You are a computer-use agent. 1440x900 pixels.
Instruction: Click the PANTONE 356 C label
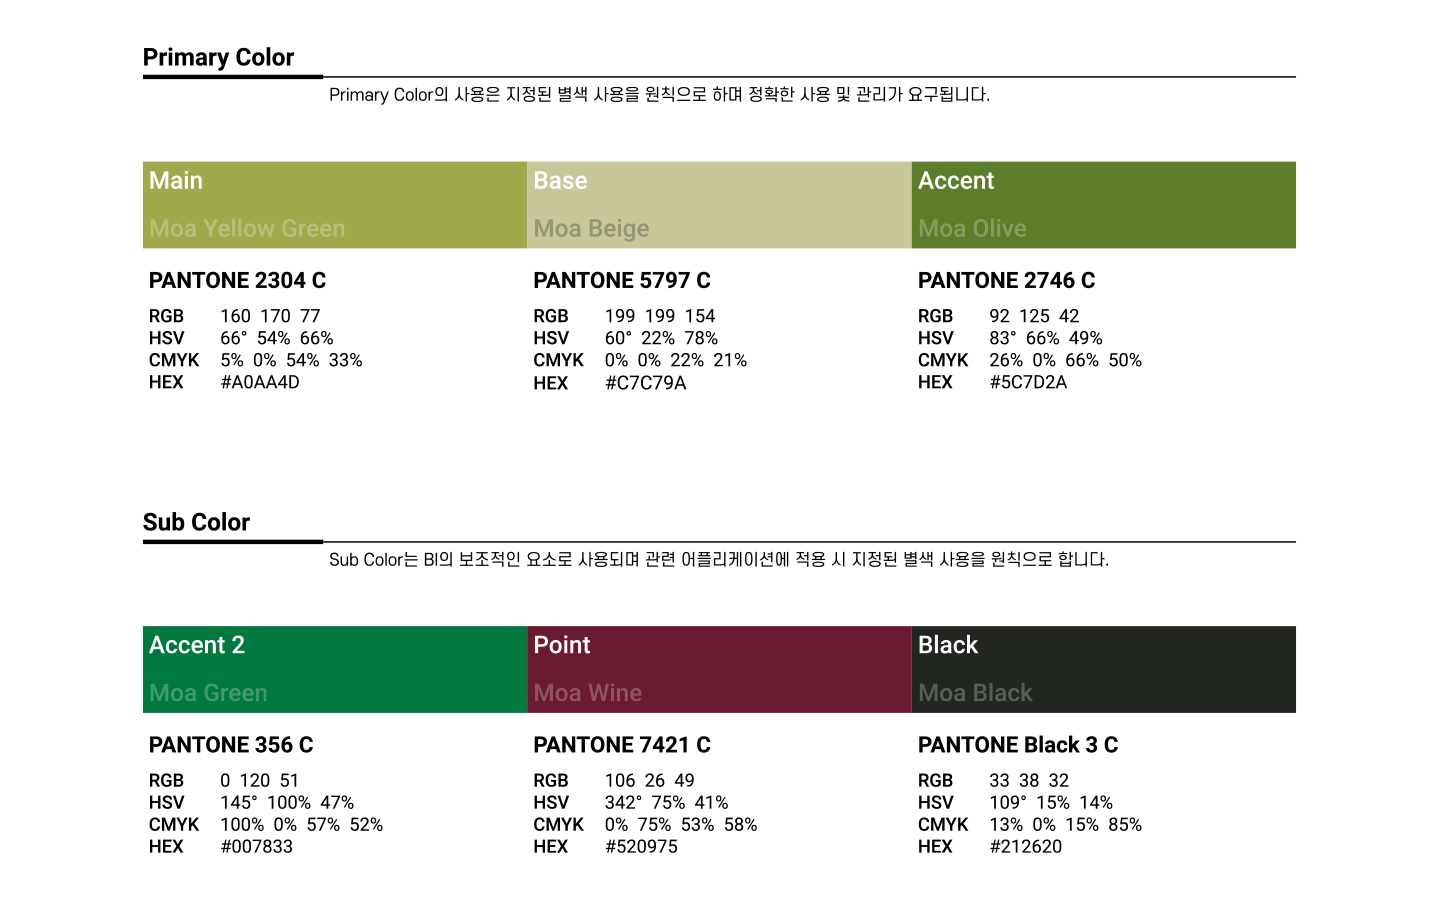[231, 745]
